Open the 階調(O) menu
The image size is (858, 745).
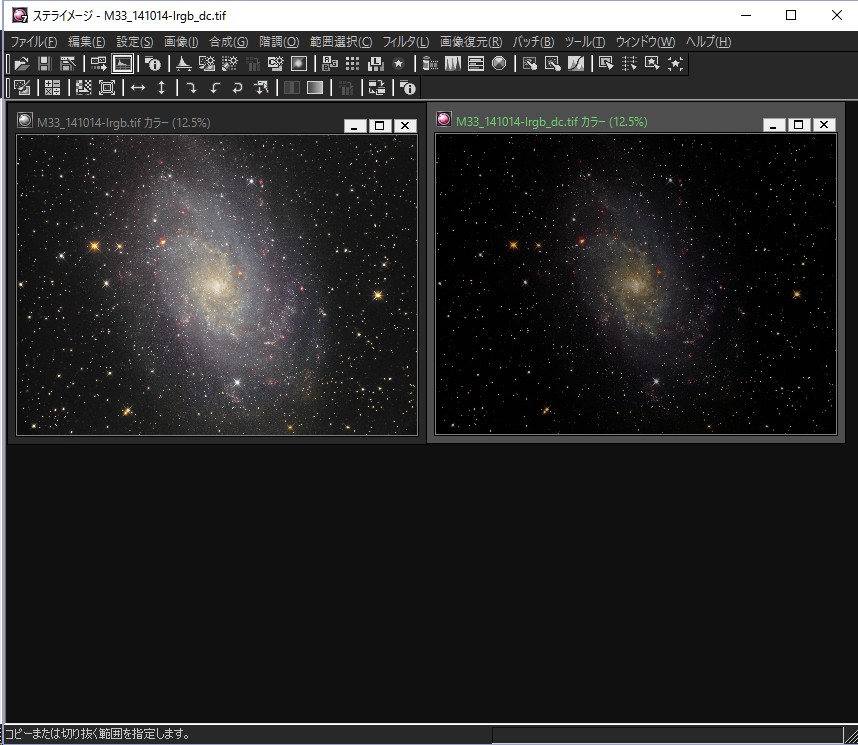click(x=278, y=42)
